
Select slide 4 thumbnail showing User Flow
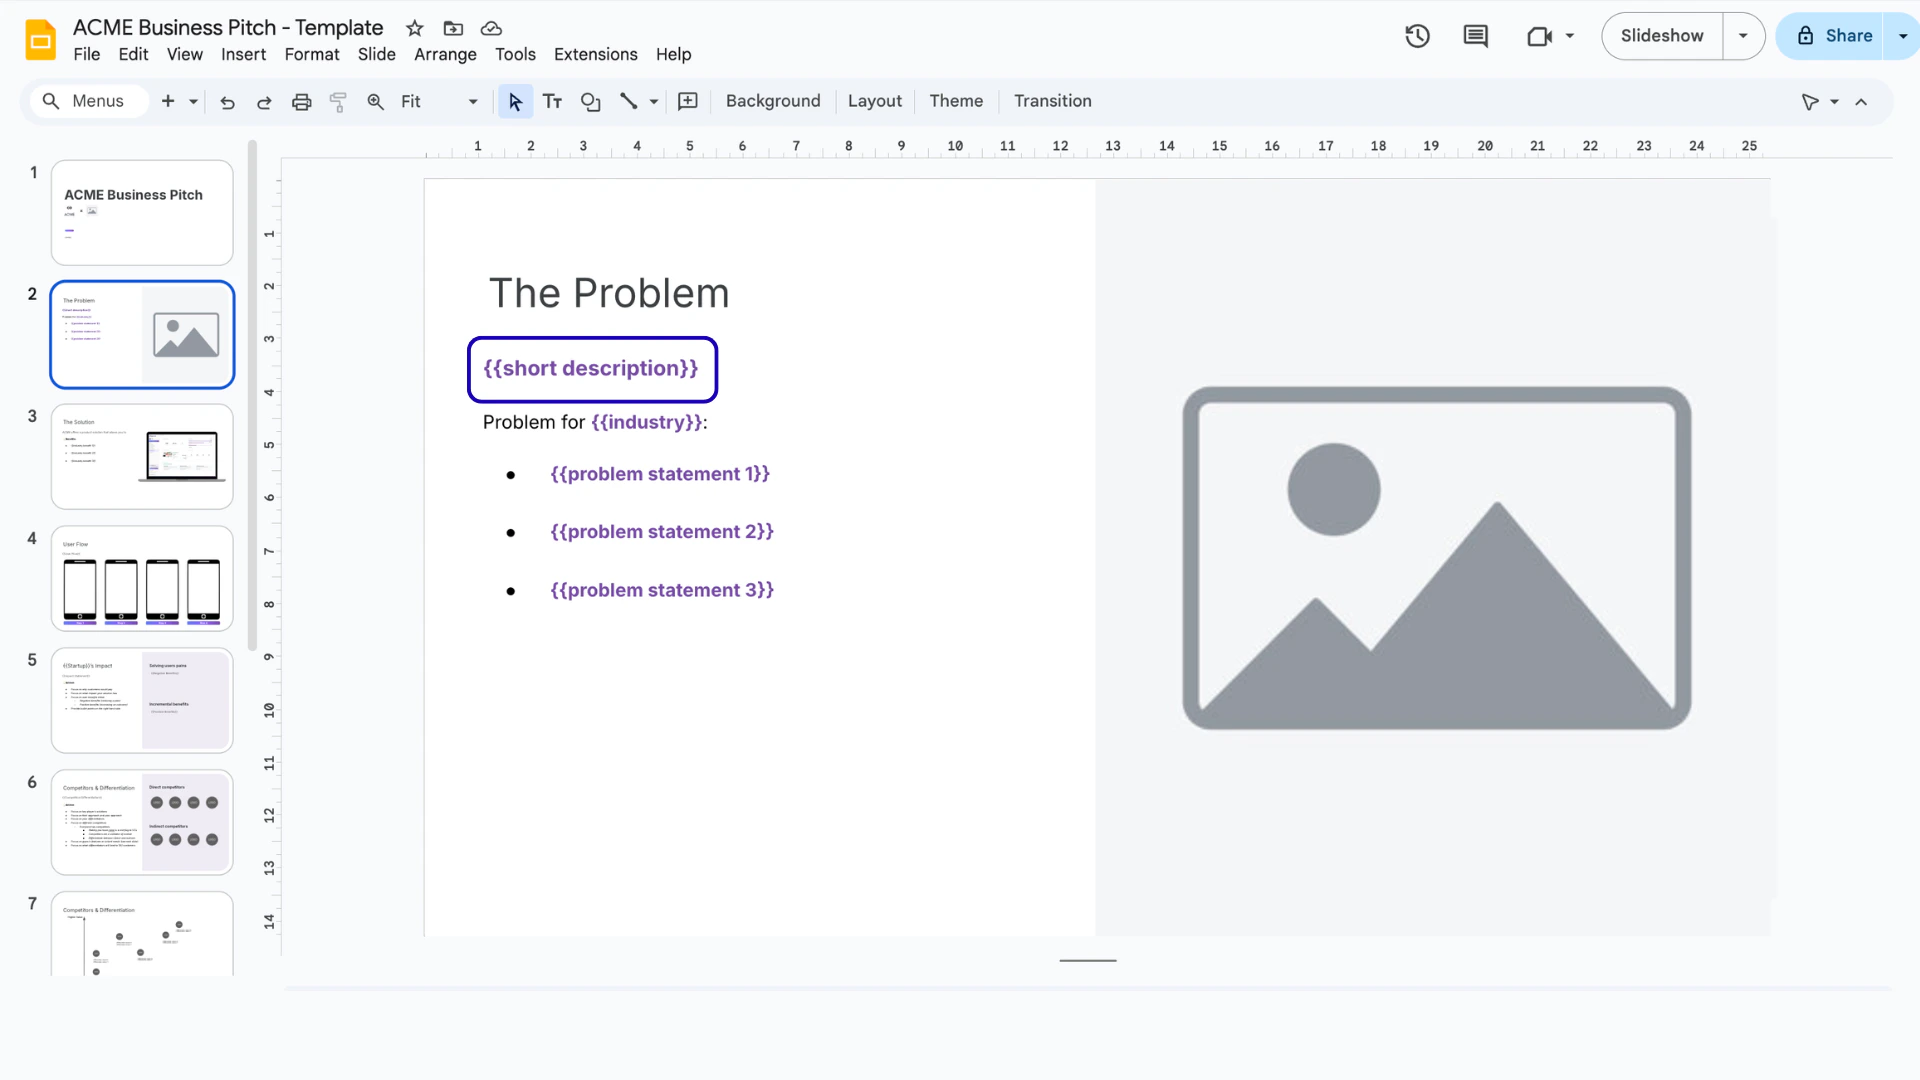141,578
